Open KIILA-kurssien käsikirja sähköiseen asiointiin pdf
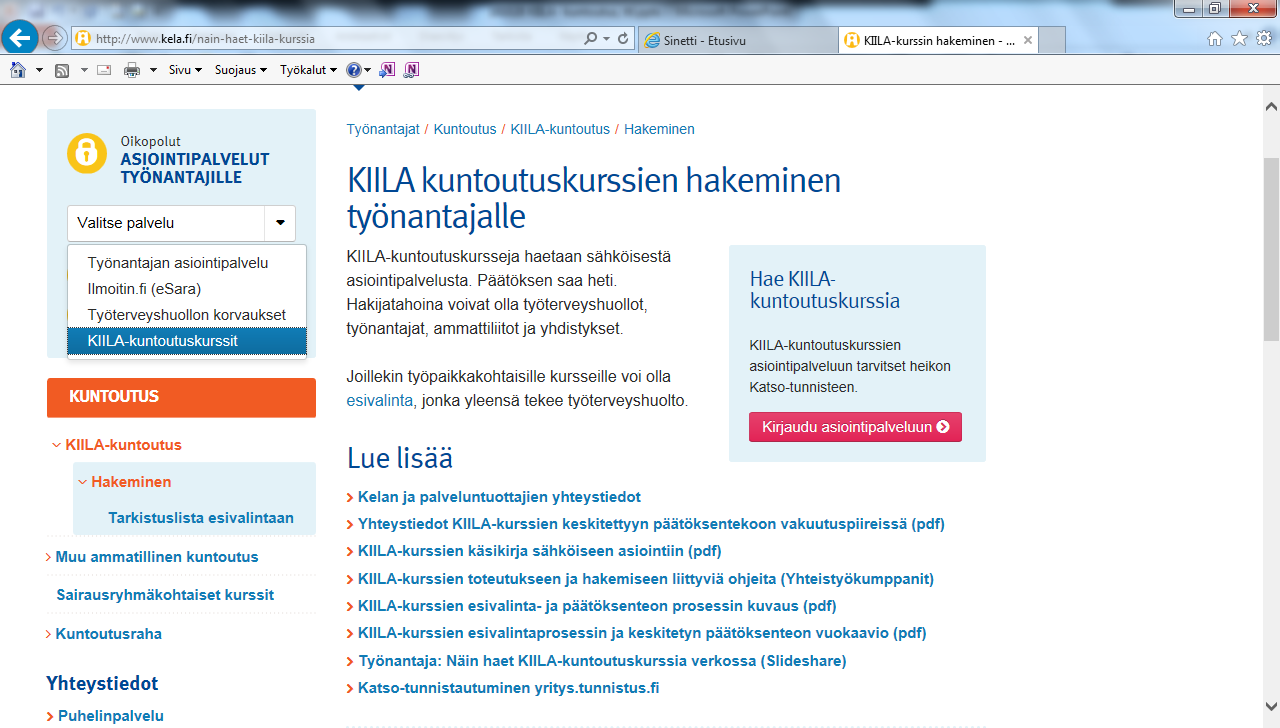This screenshot has width=1280, height=728. click(x=539, y=551)
